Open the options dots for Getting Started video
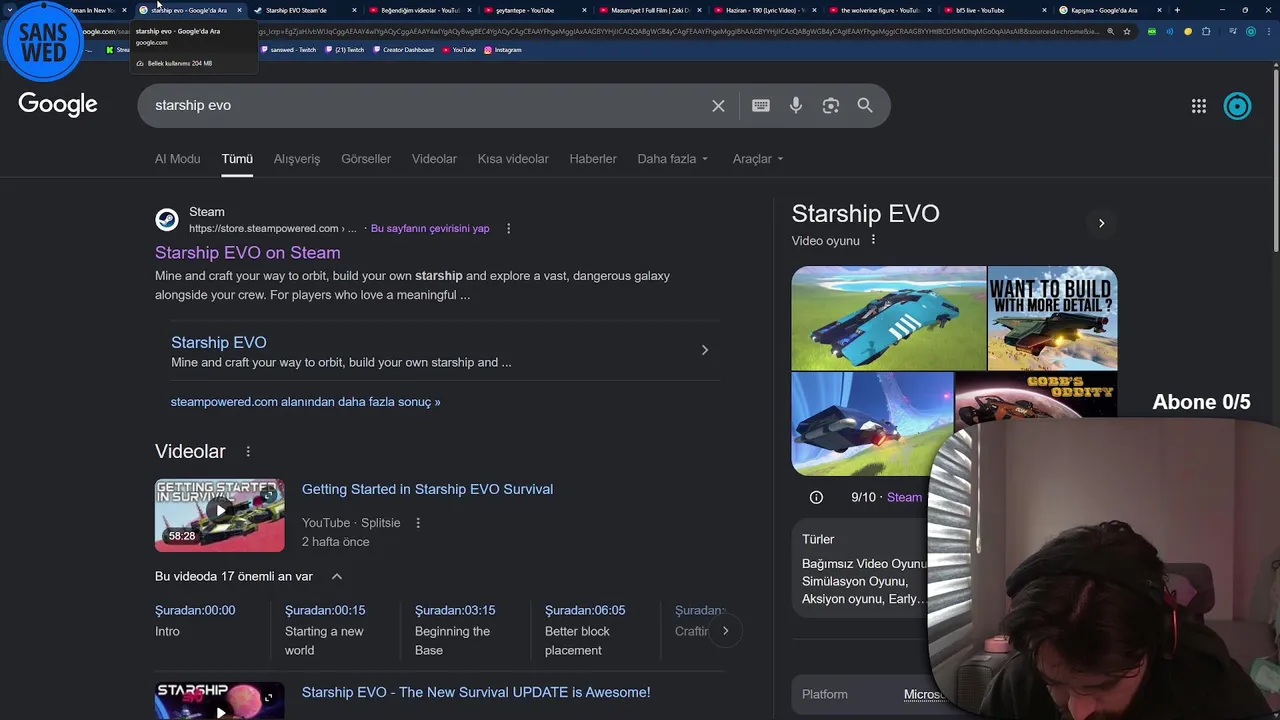This screenshot has width=1280, height=720. tap(418, 523)
